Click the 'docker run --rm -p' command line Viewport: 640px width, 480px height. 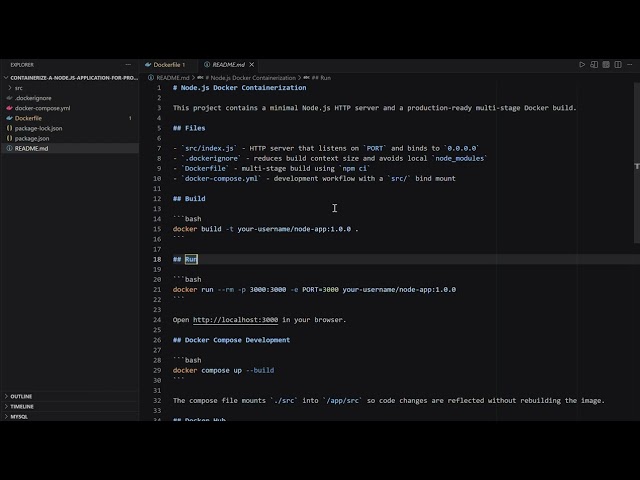click(314, 290)
